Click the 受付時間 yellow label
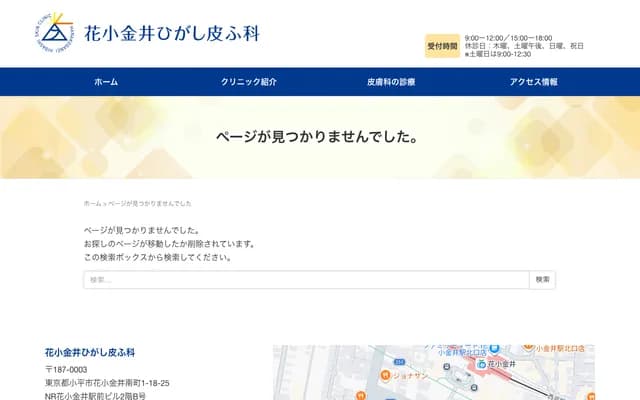 (442, 46)
